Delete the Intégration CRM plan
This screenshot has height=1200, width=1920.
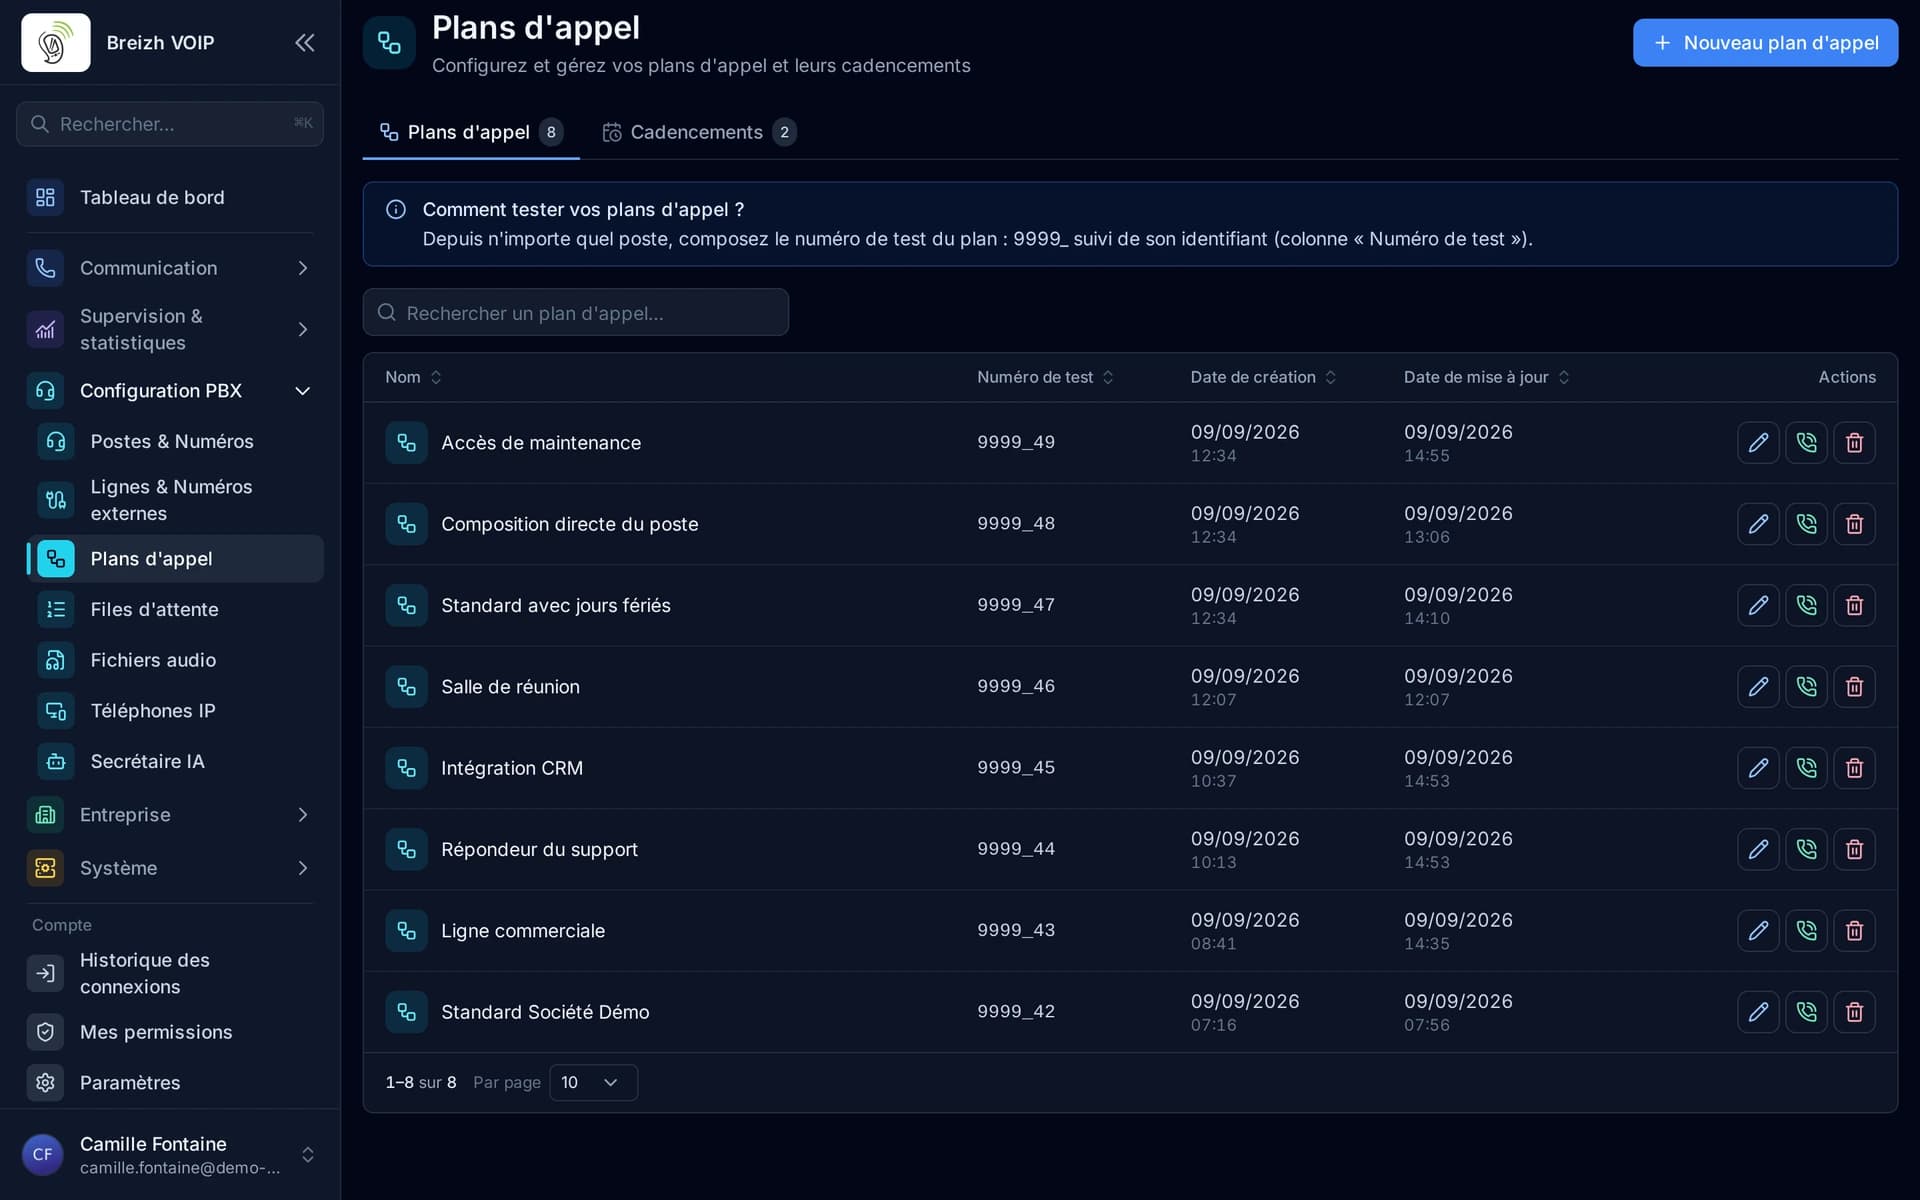pos(1854,768)
